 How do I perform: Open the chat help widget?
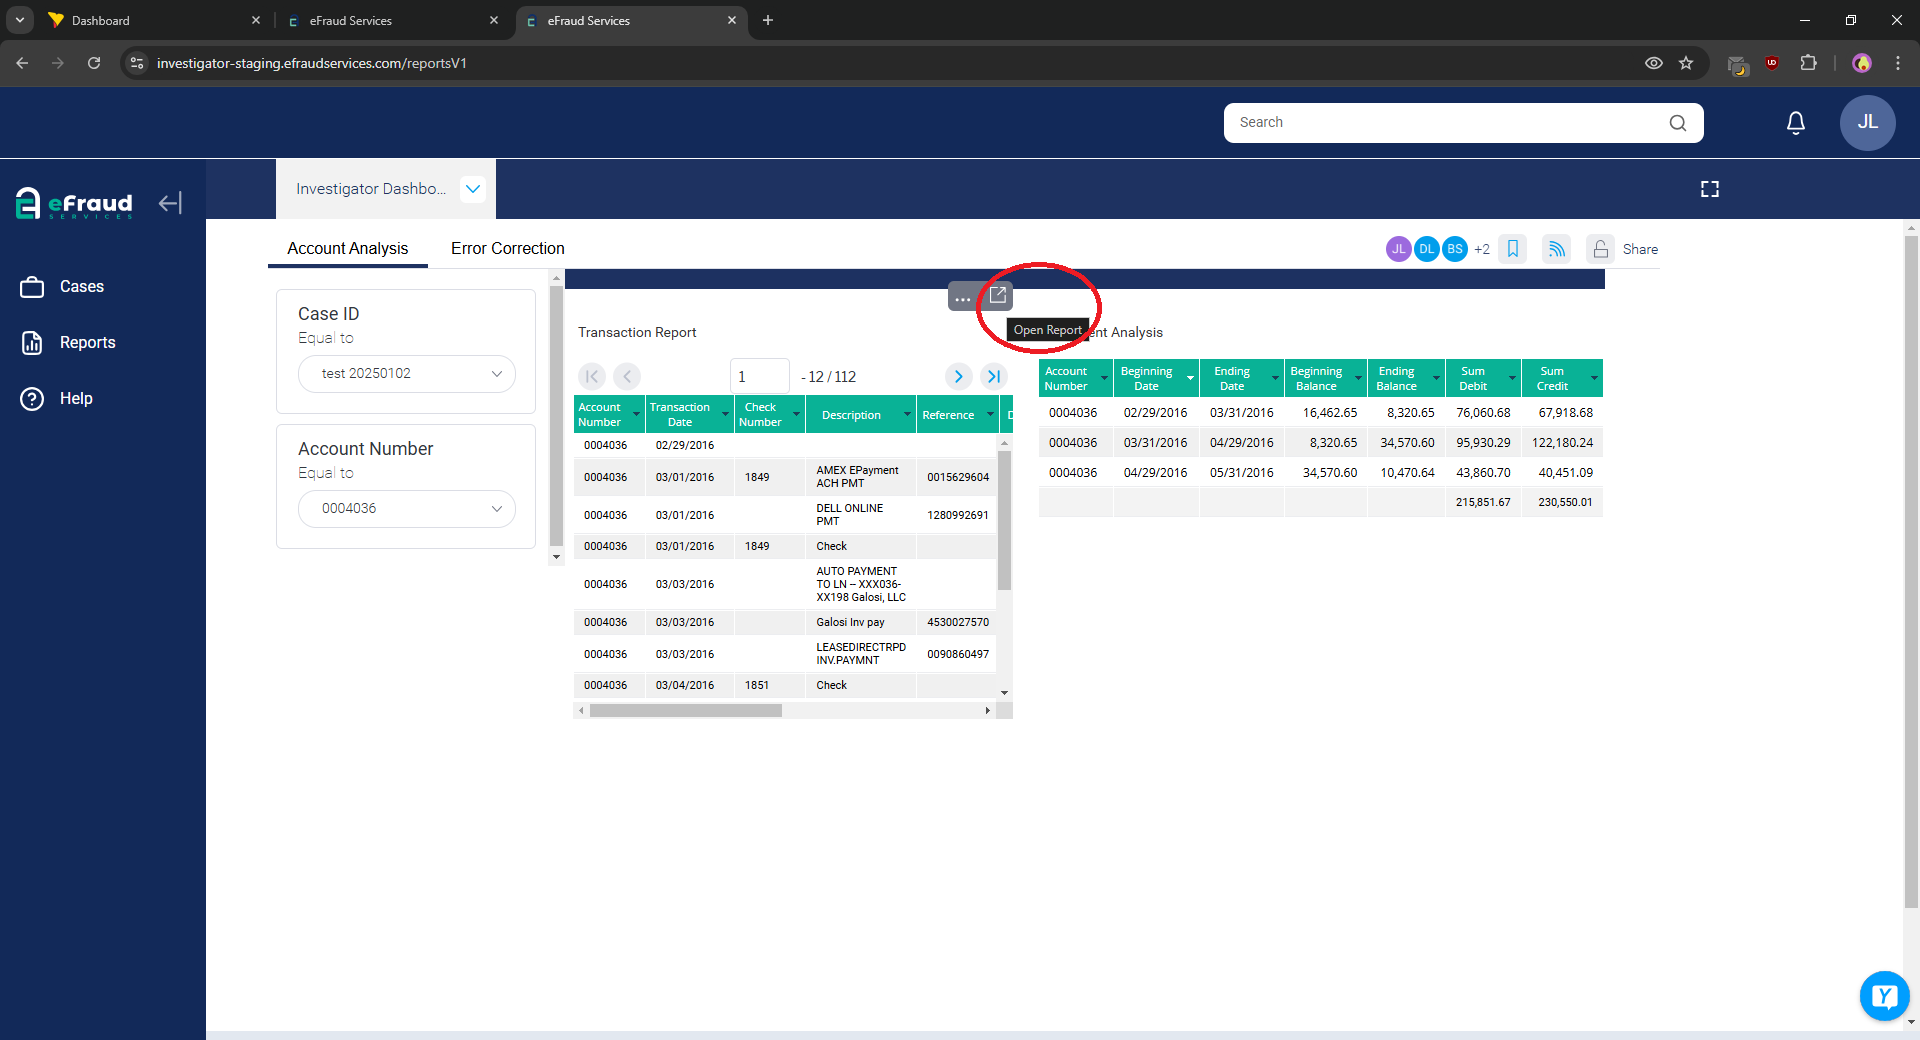coord(1884,996)
